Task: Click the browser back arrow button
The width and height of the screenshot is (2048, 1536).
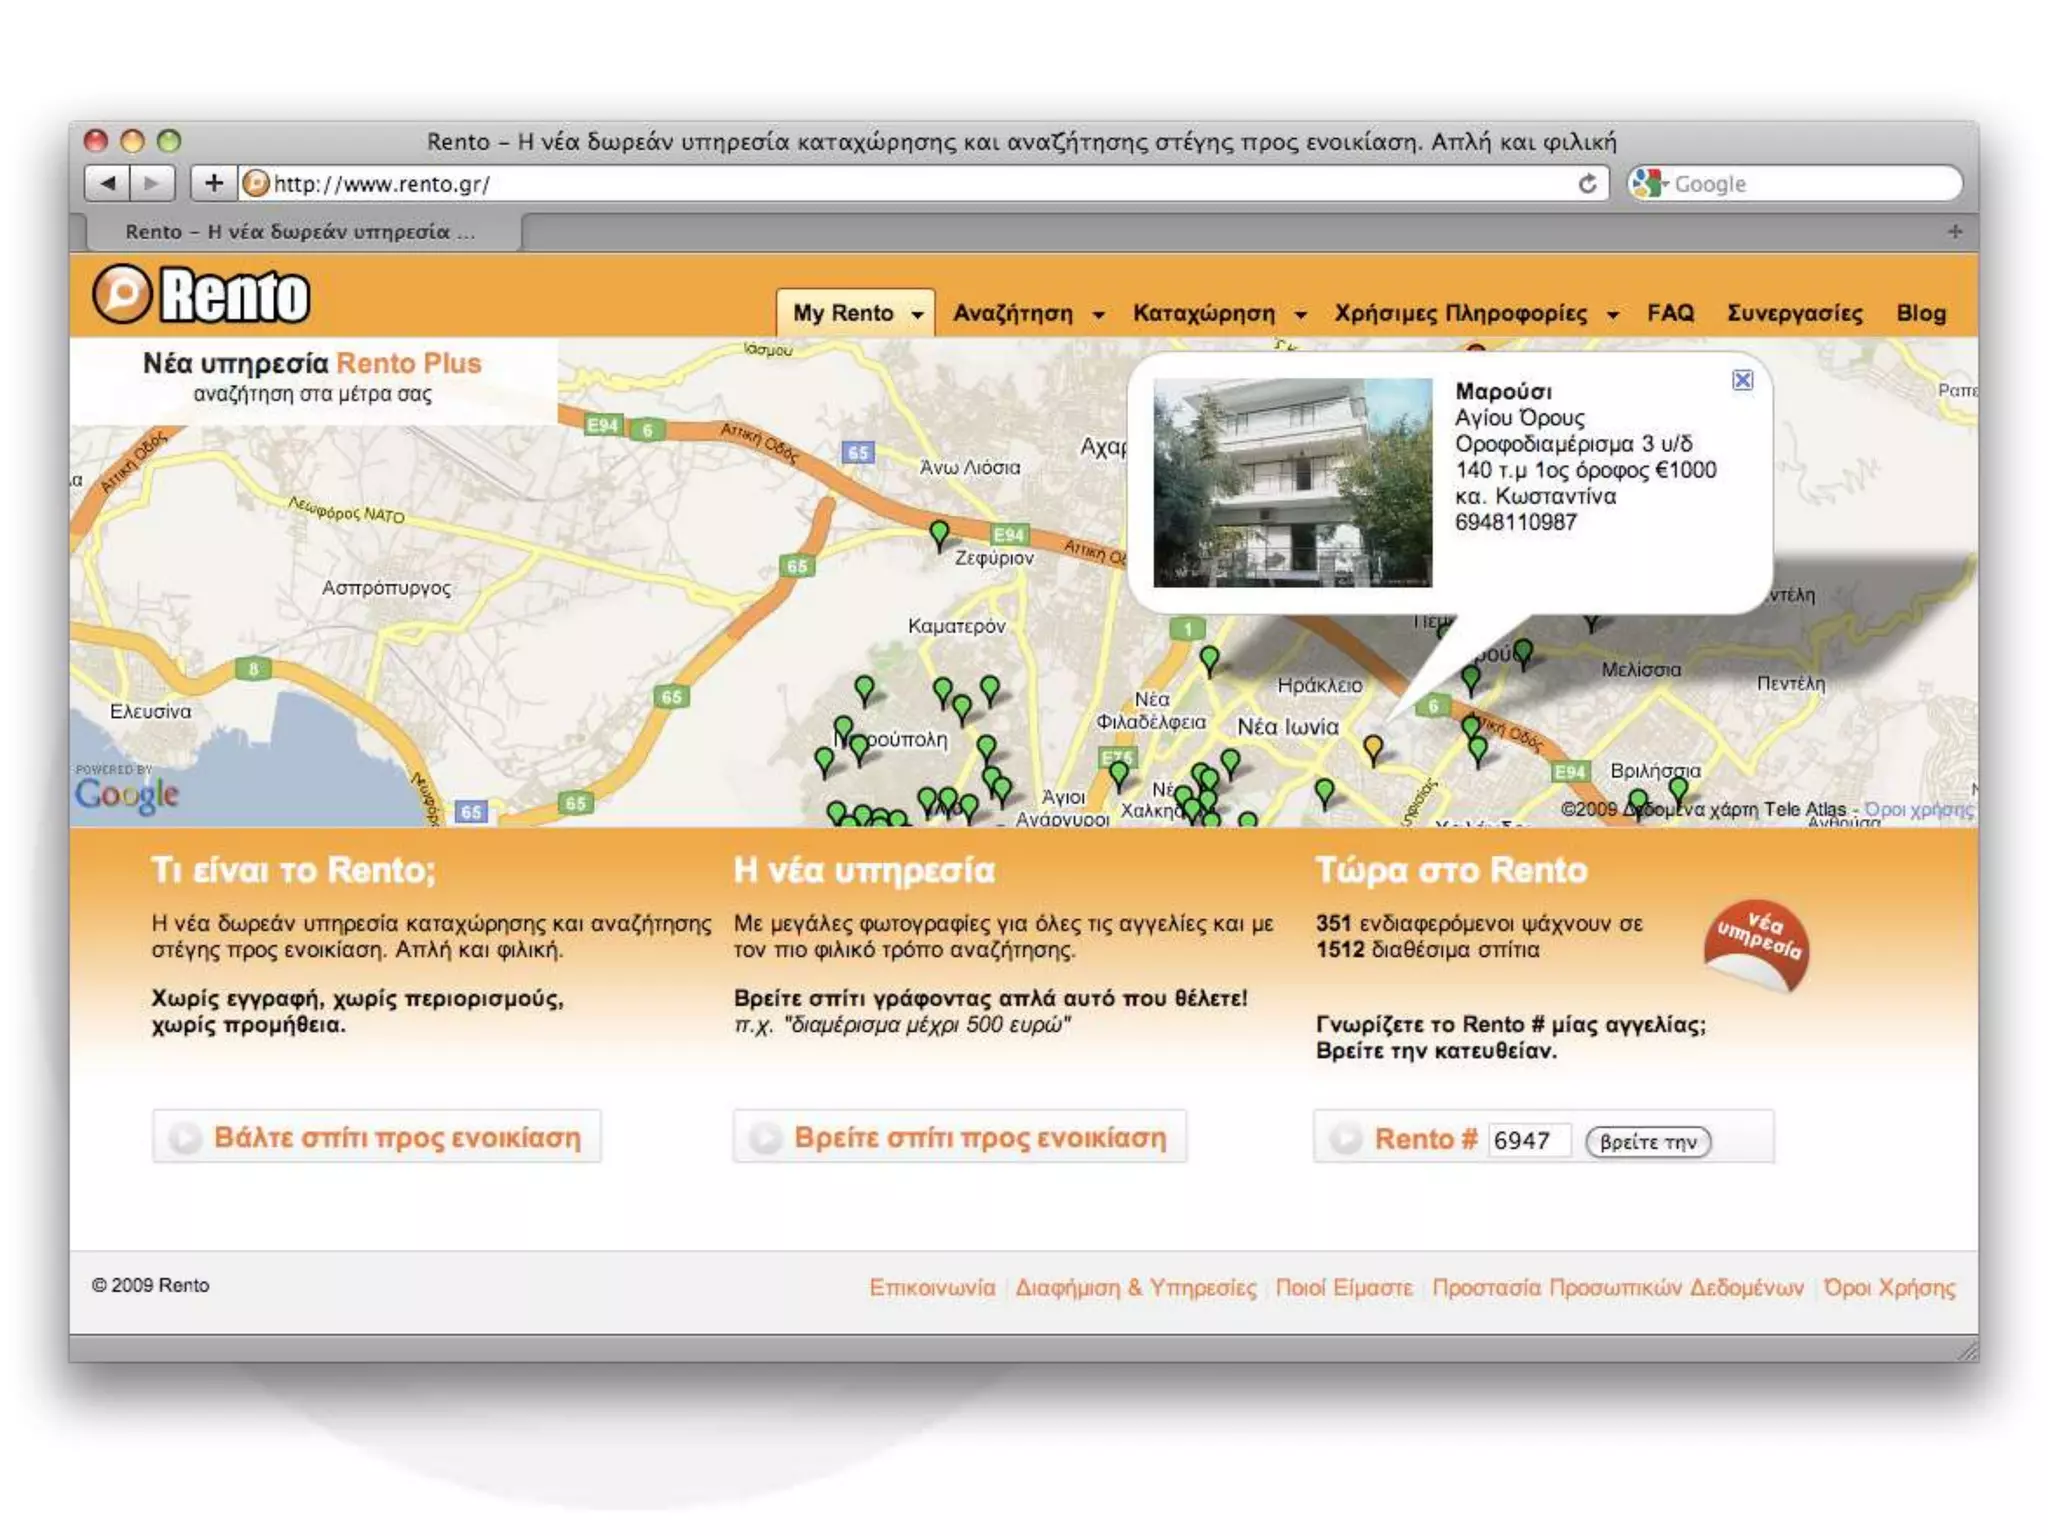Action: 108,183
